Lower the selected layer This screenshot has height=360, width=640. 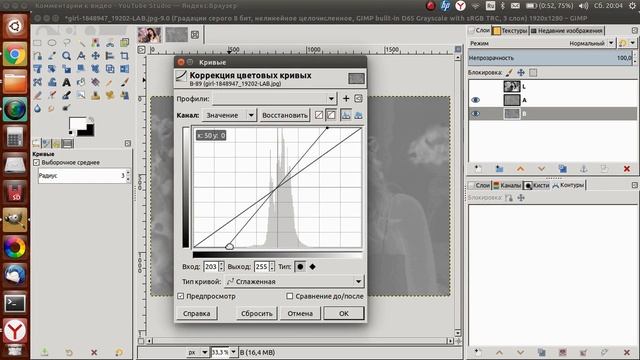coord(542,169)
